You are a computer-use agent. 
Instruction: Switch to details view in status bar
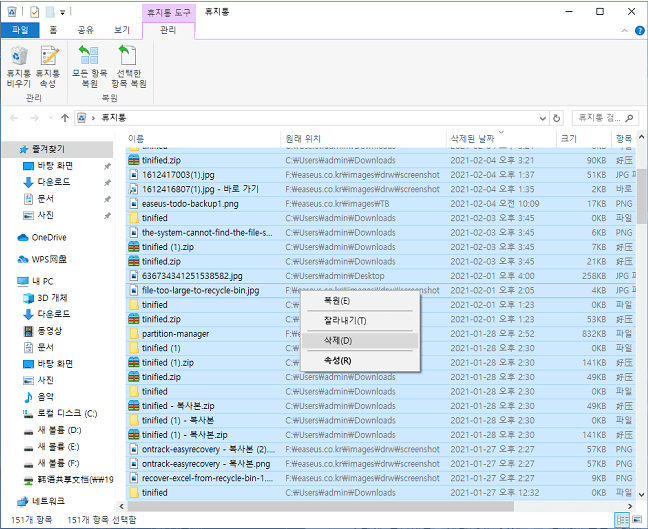click(623, 520)
